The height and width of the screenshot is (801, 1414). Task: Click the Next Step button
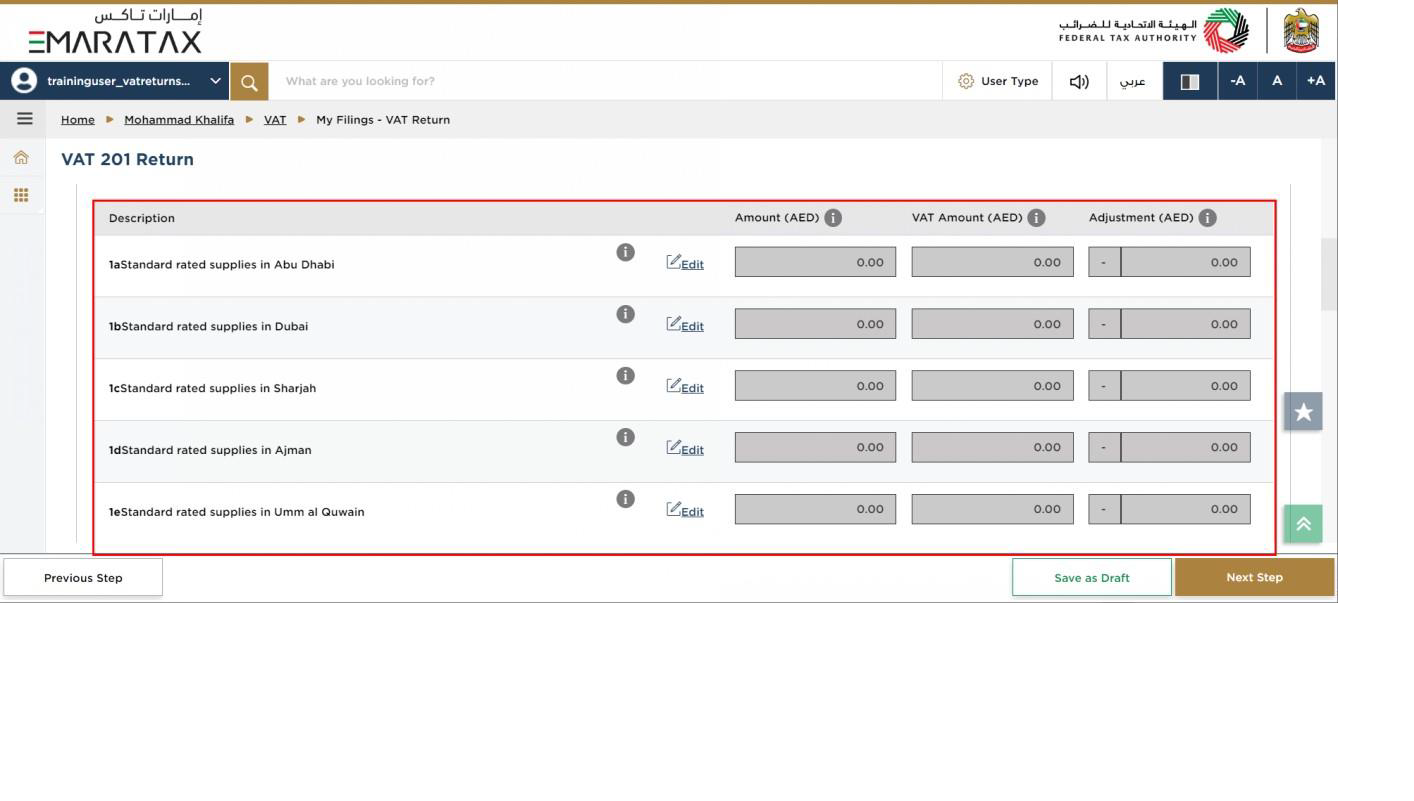[x=1254, y=577]
